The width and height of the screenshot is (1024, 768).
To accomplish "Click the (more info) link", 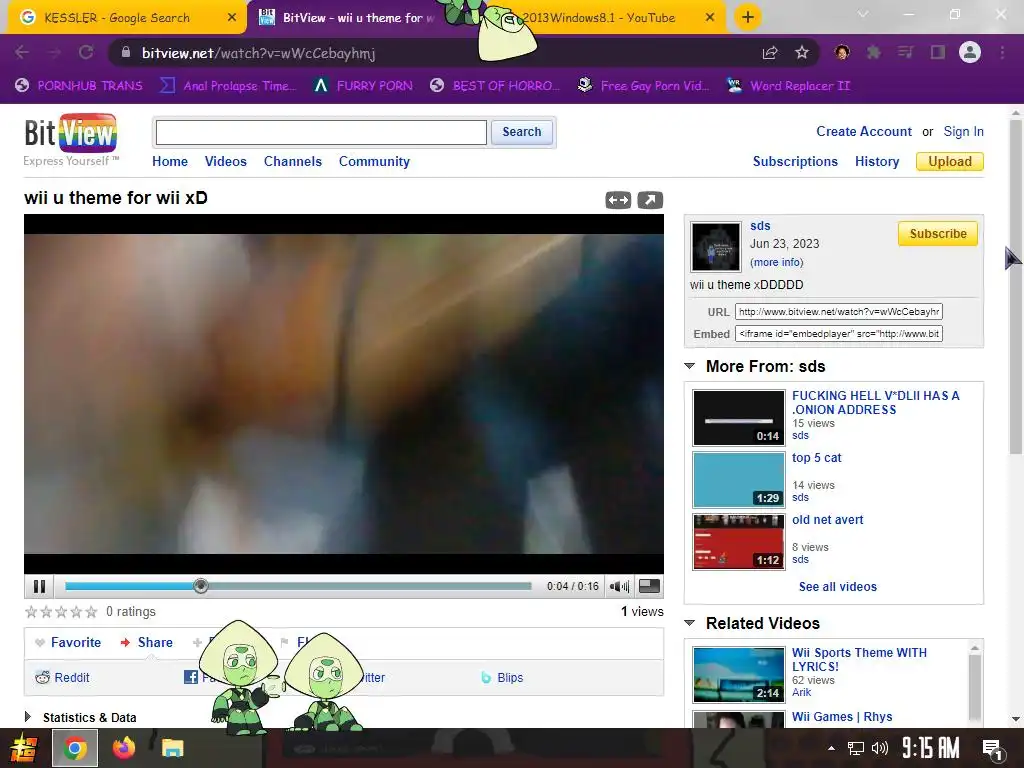I will [776, 262].
